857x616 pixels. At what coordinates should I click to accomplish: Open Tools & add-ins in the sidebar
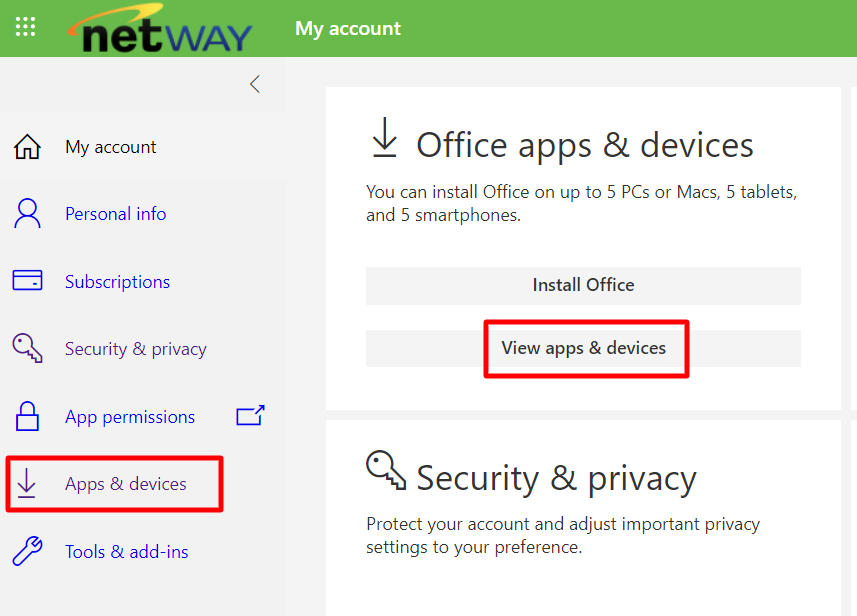(126, 552)
